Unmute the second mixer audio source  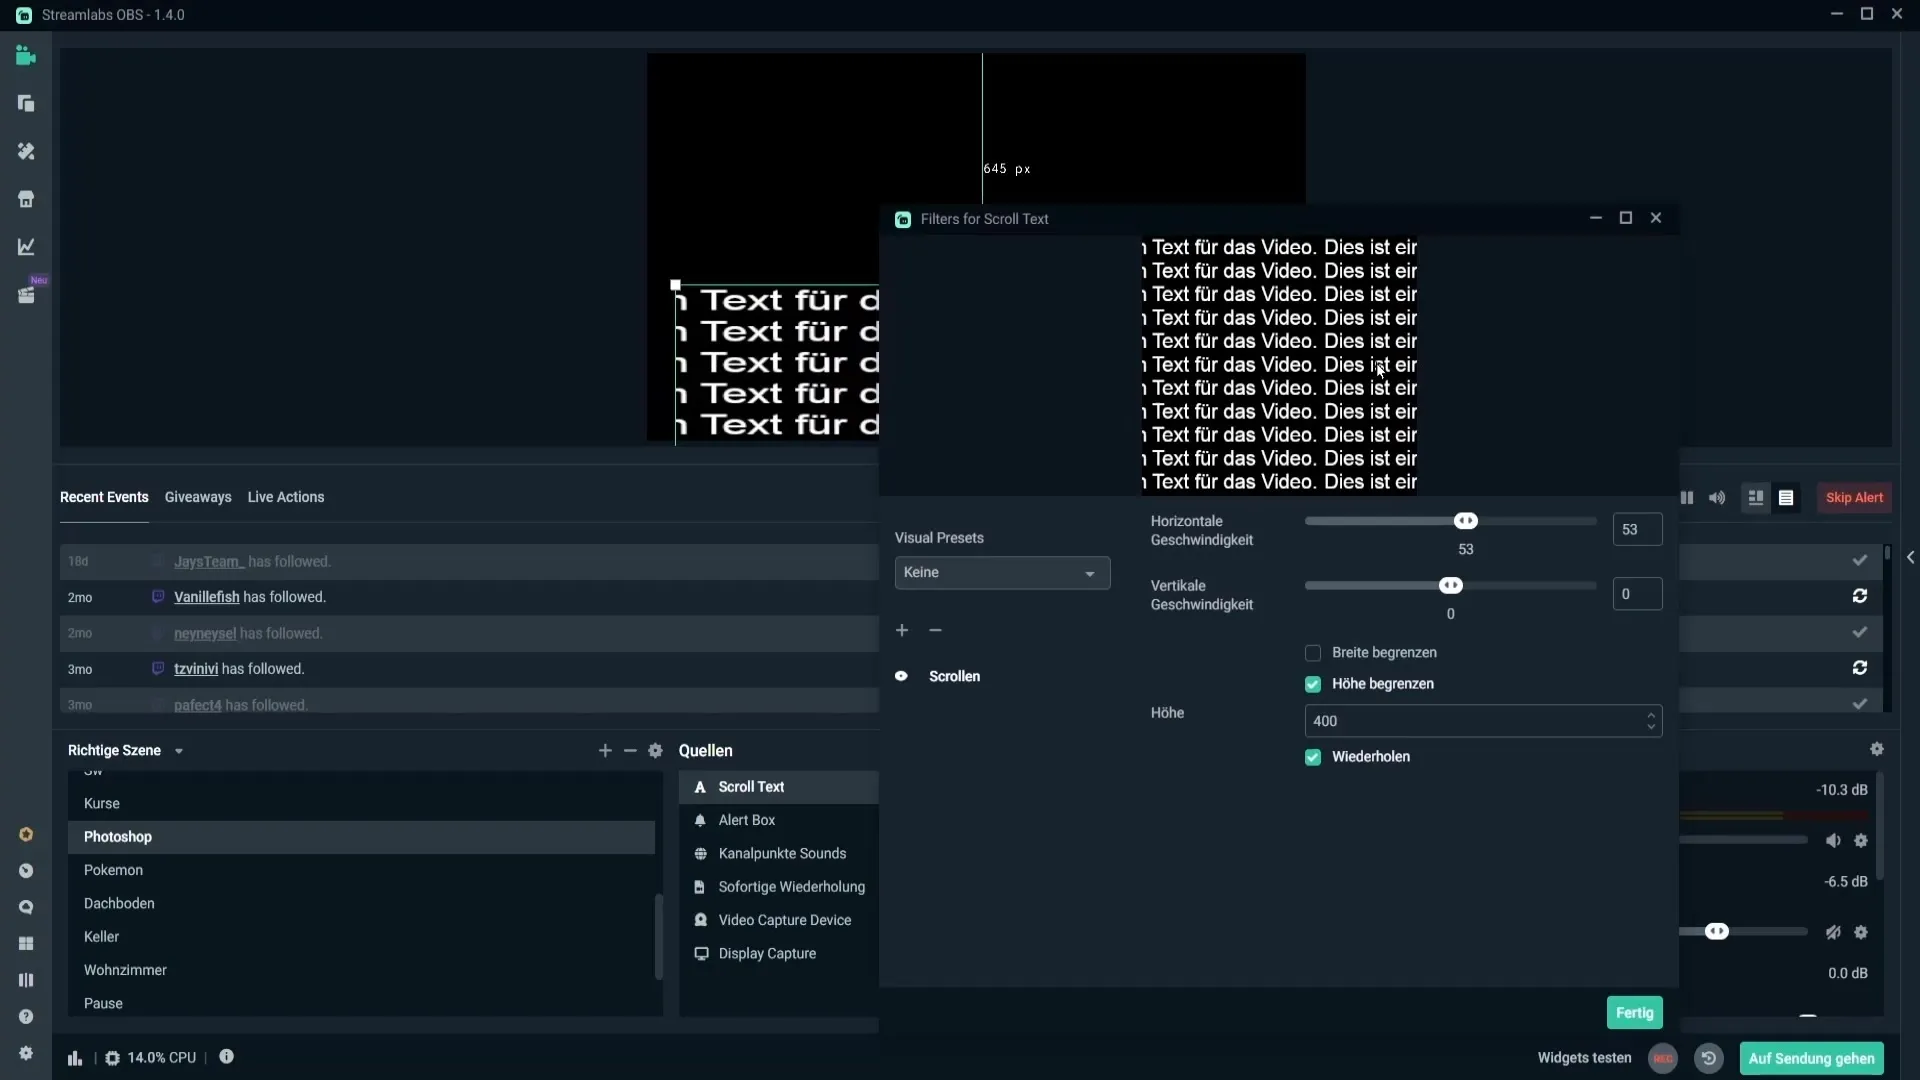1833,932
